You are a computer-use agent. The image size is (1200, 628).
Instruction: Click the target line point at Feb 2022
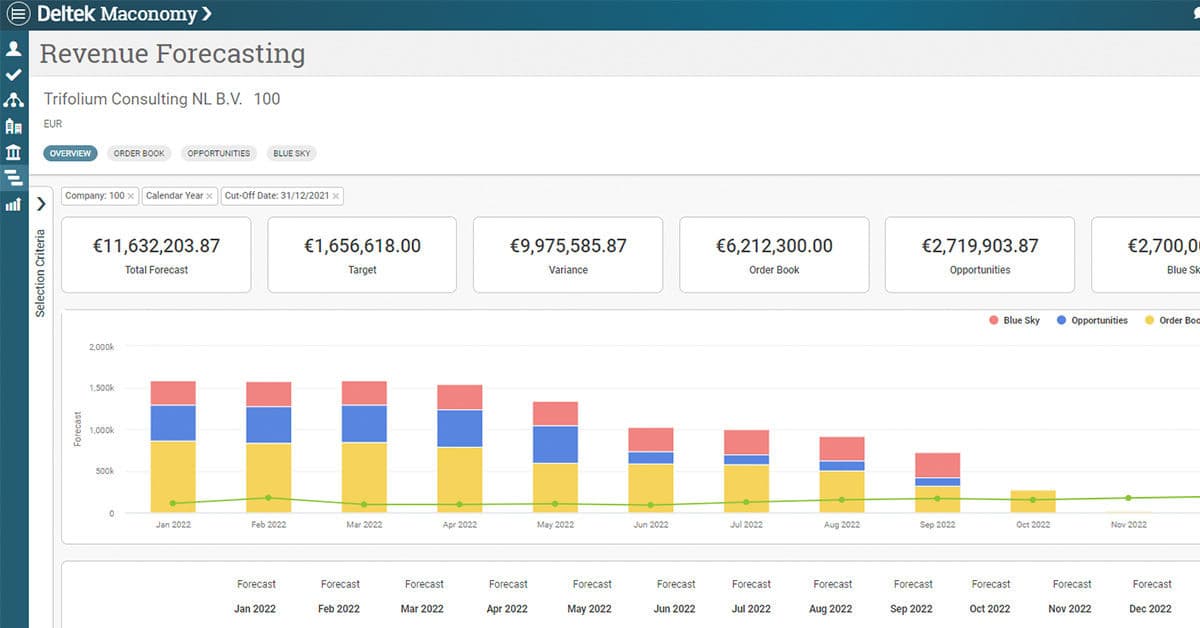(269, 498)
